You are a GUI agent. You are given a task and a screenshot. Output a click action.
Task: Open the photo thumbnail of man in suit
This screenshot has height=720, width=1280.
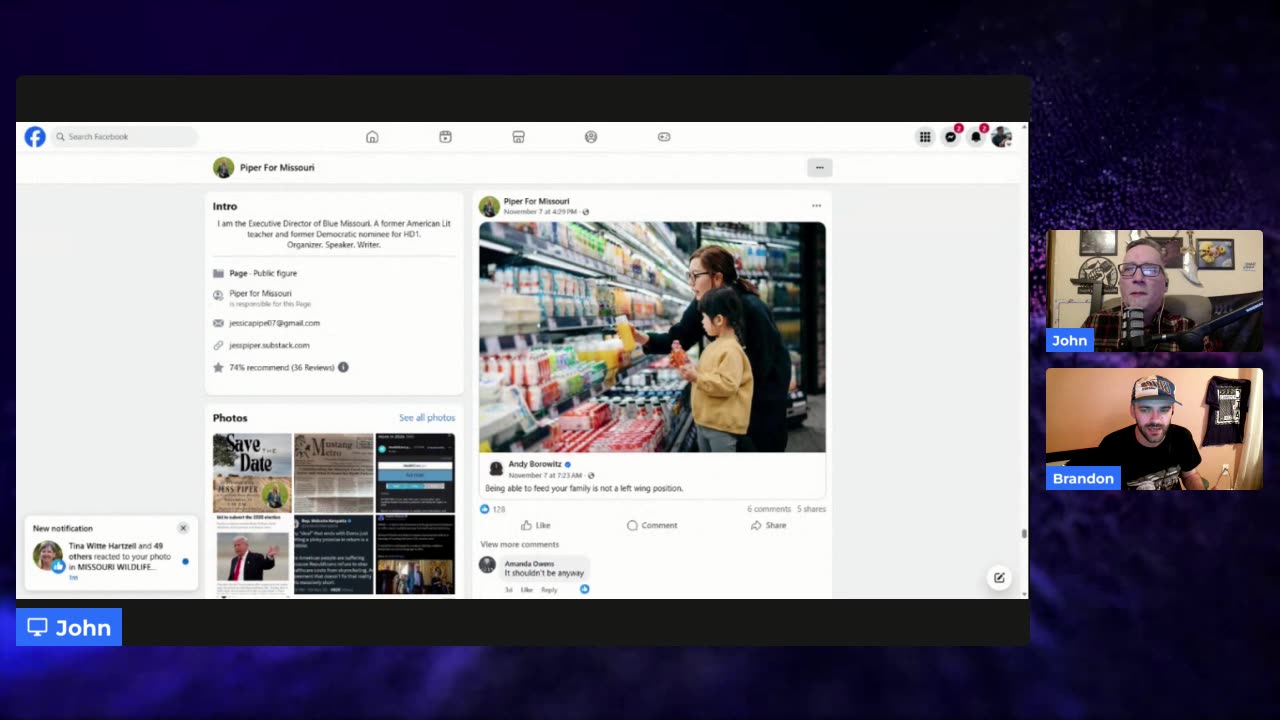click(x=252, y=555)
